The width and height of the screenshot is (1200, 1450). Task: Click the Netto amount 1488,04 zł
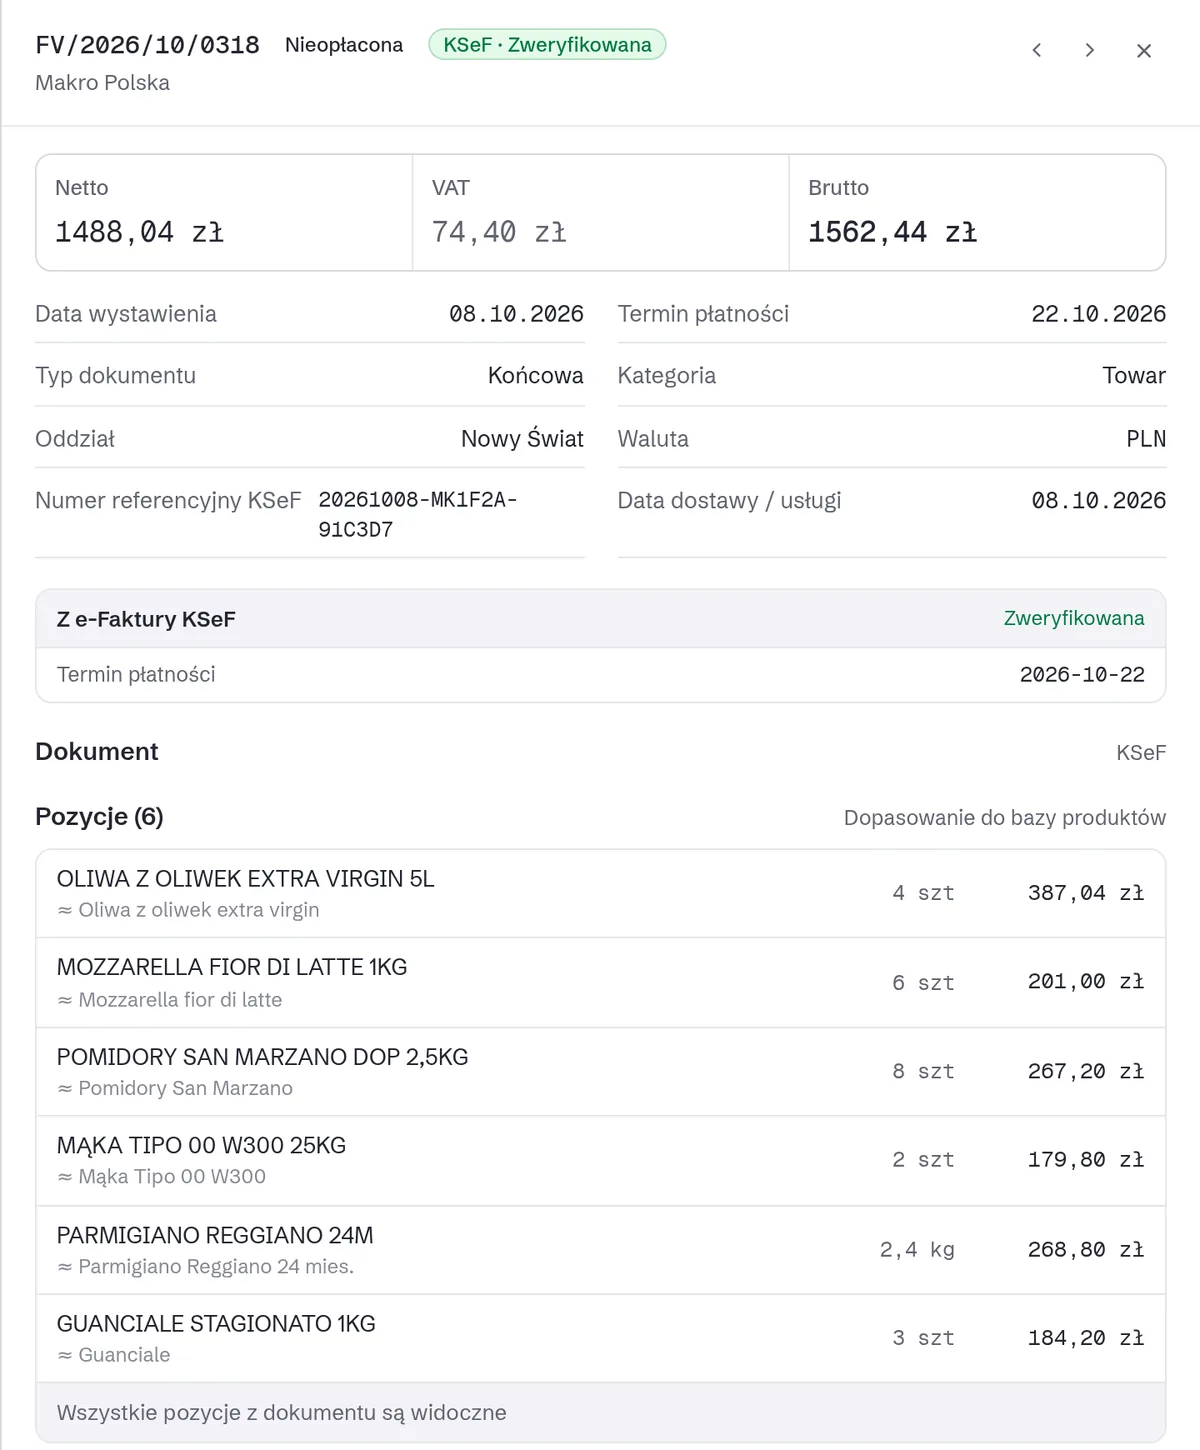[139, 232]
